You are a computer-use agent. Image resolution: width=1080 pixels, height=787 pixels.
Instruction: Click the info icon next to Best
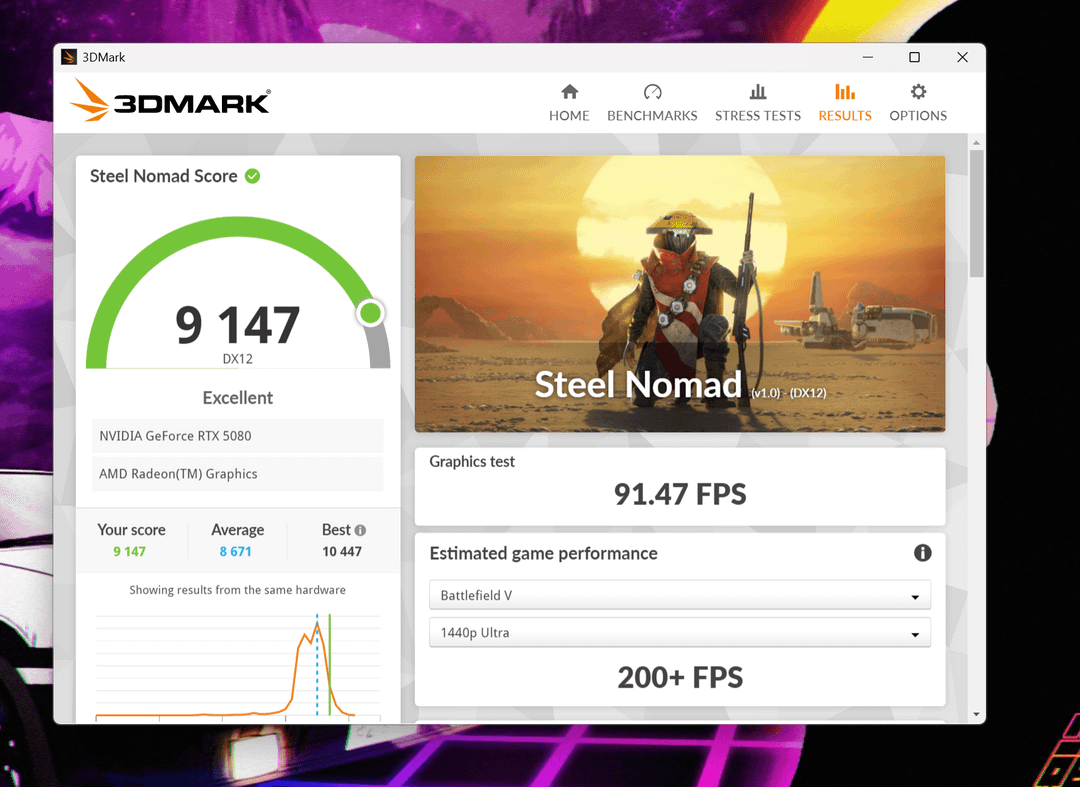coord(360,530)
